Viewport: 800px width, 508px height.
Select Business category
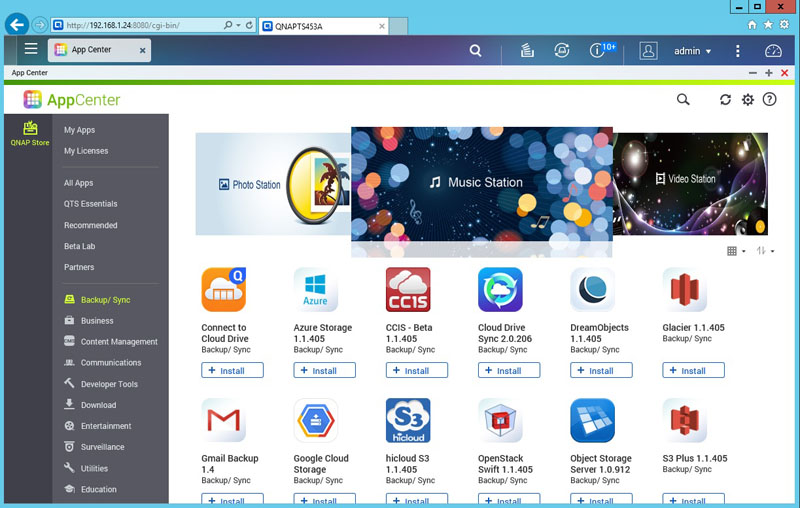click(89, 321)
